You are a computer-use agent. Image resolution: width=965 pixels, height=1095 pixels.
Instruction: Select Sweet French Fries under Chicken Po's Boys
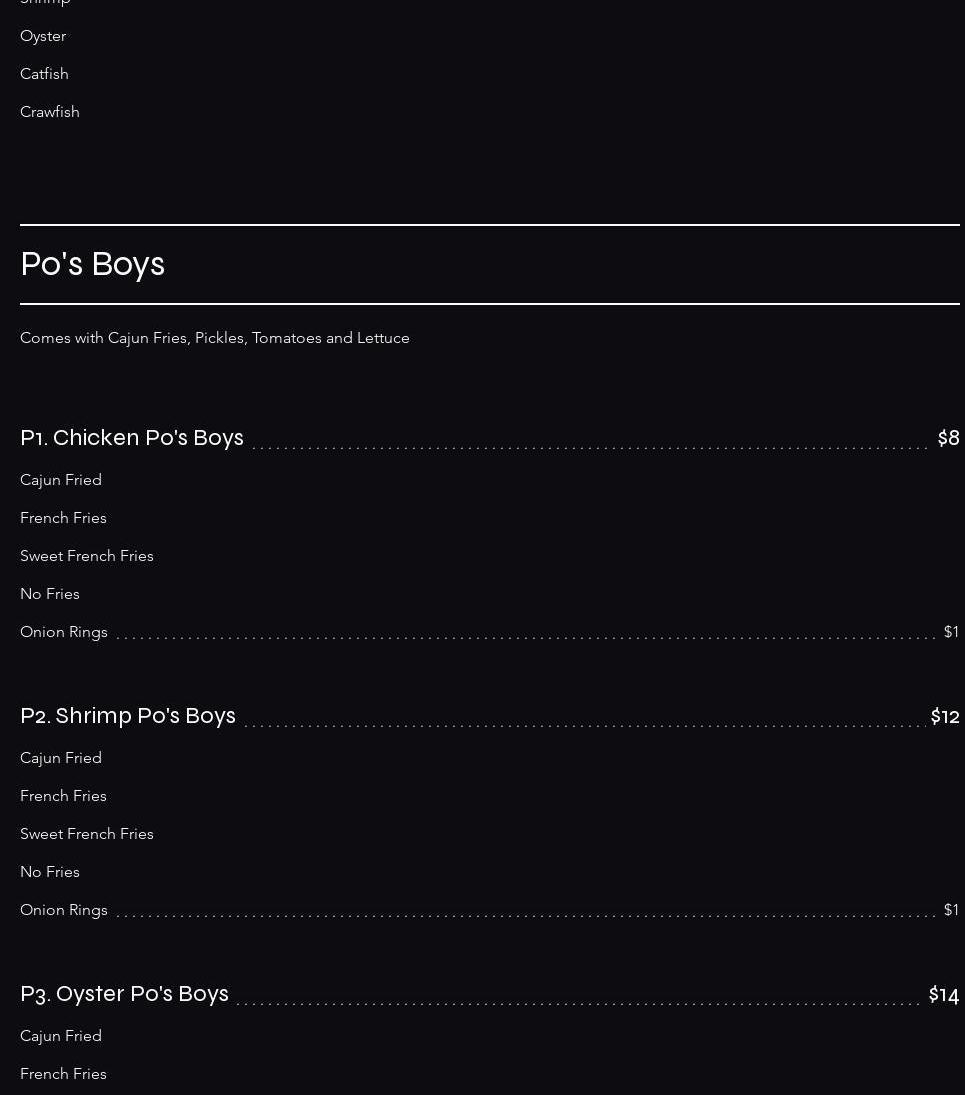coord(87,556)
